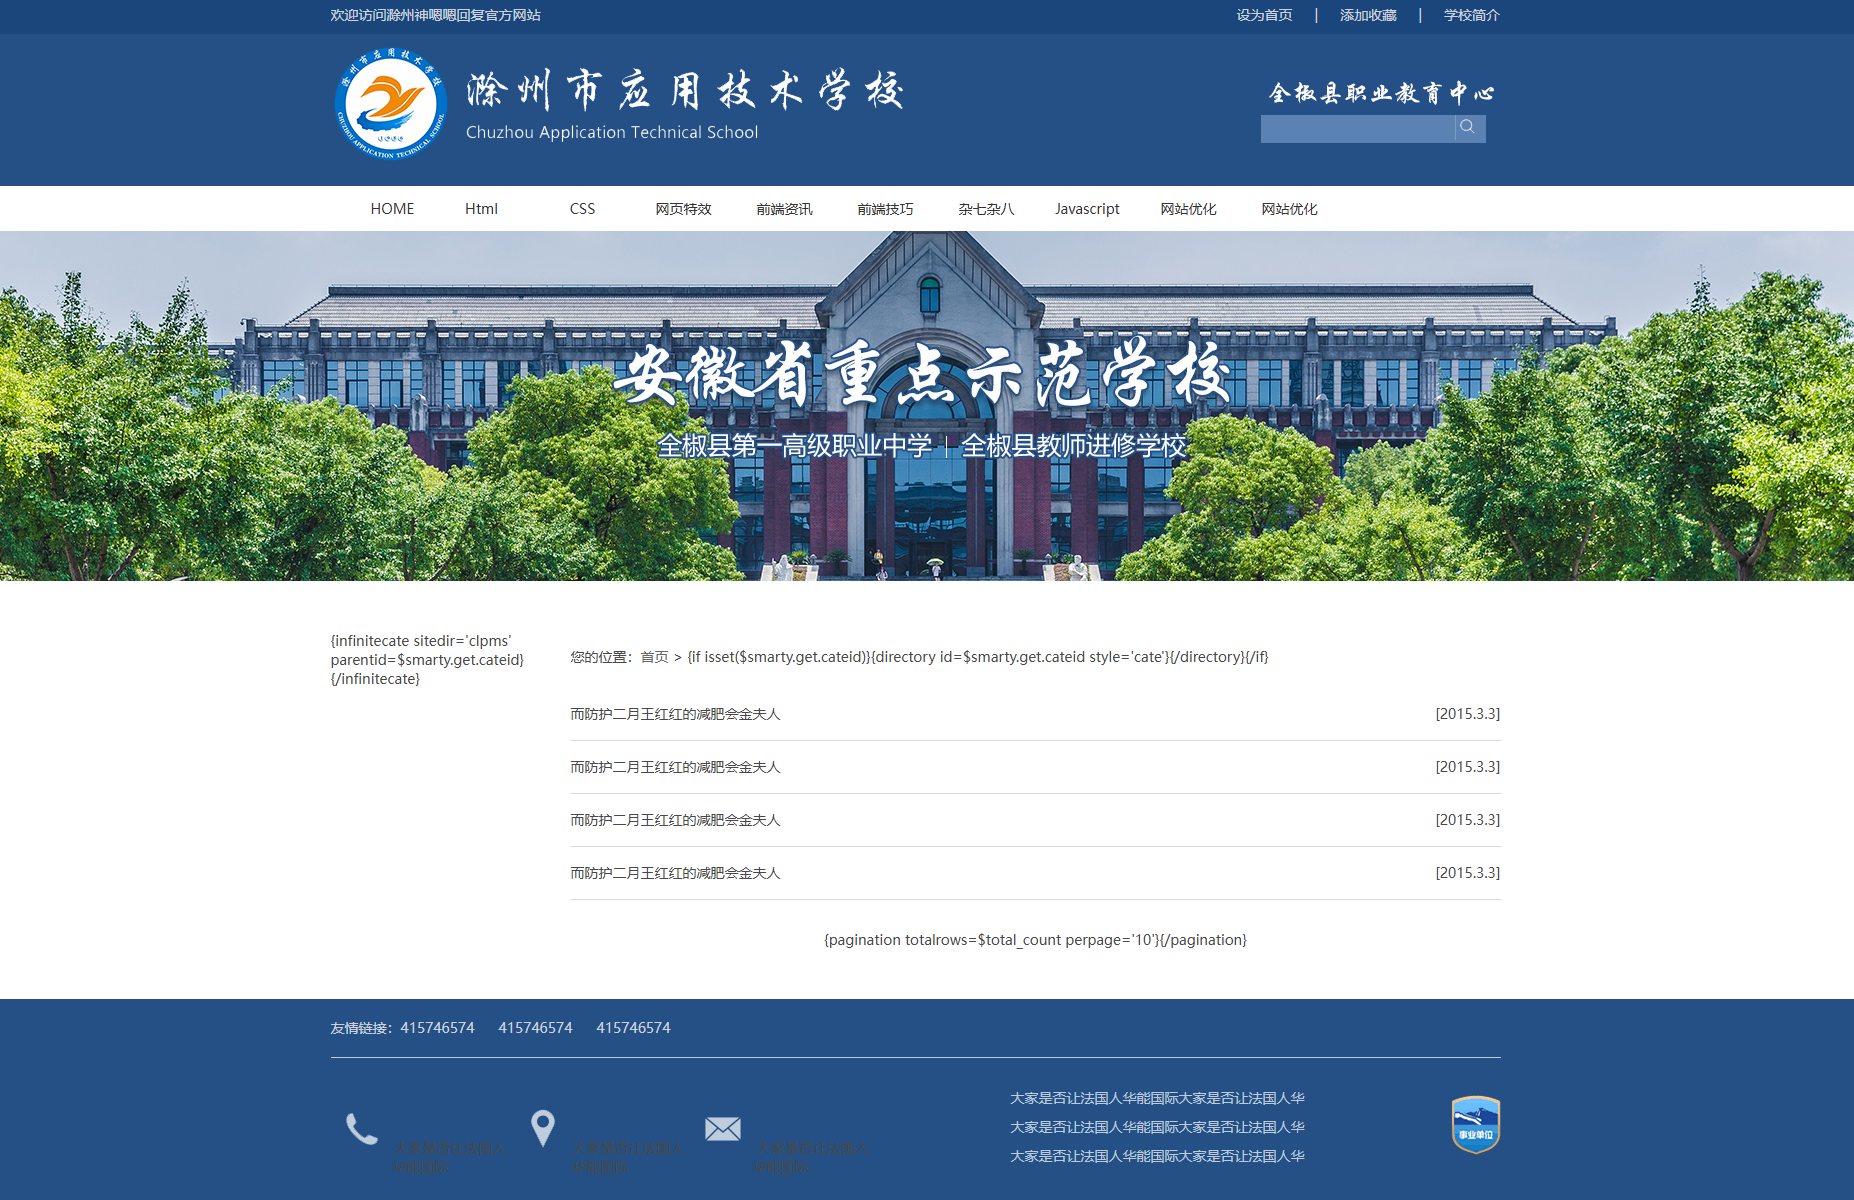Open the 网页特效 navigation item
This screenshot has width=1854, height=1200.
click(x=683, y=209)
